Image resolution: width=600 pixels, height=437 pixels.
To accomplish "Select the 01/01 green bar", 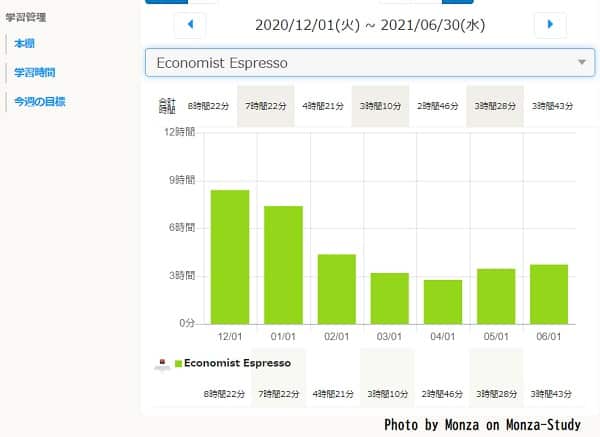I will pyautogui.click(x=283, y=264).
